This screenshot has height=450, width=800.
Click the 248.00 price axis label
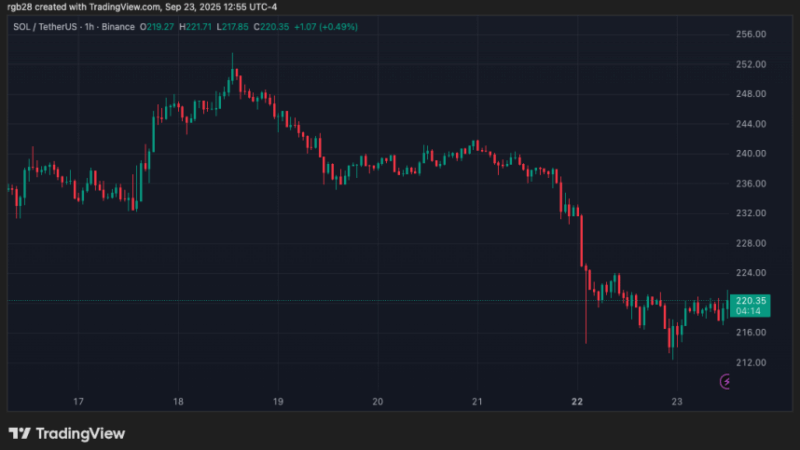tap(751, 94)
